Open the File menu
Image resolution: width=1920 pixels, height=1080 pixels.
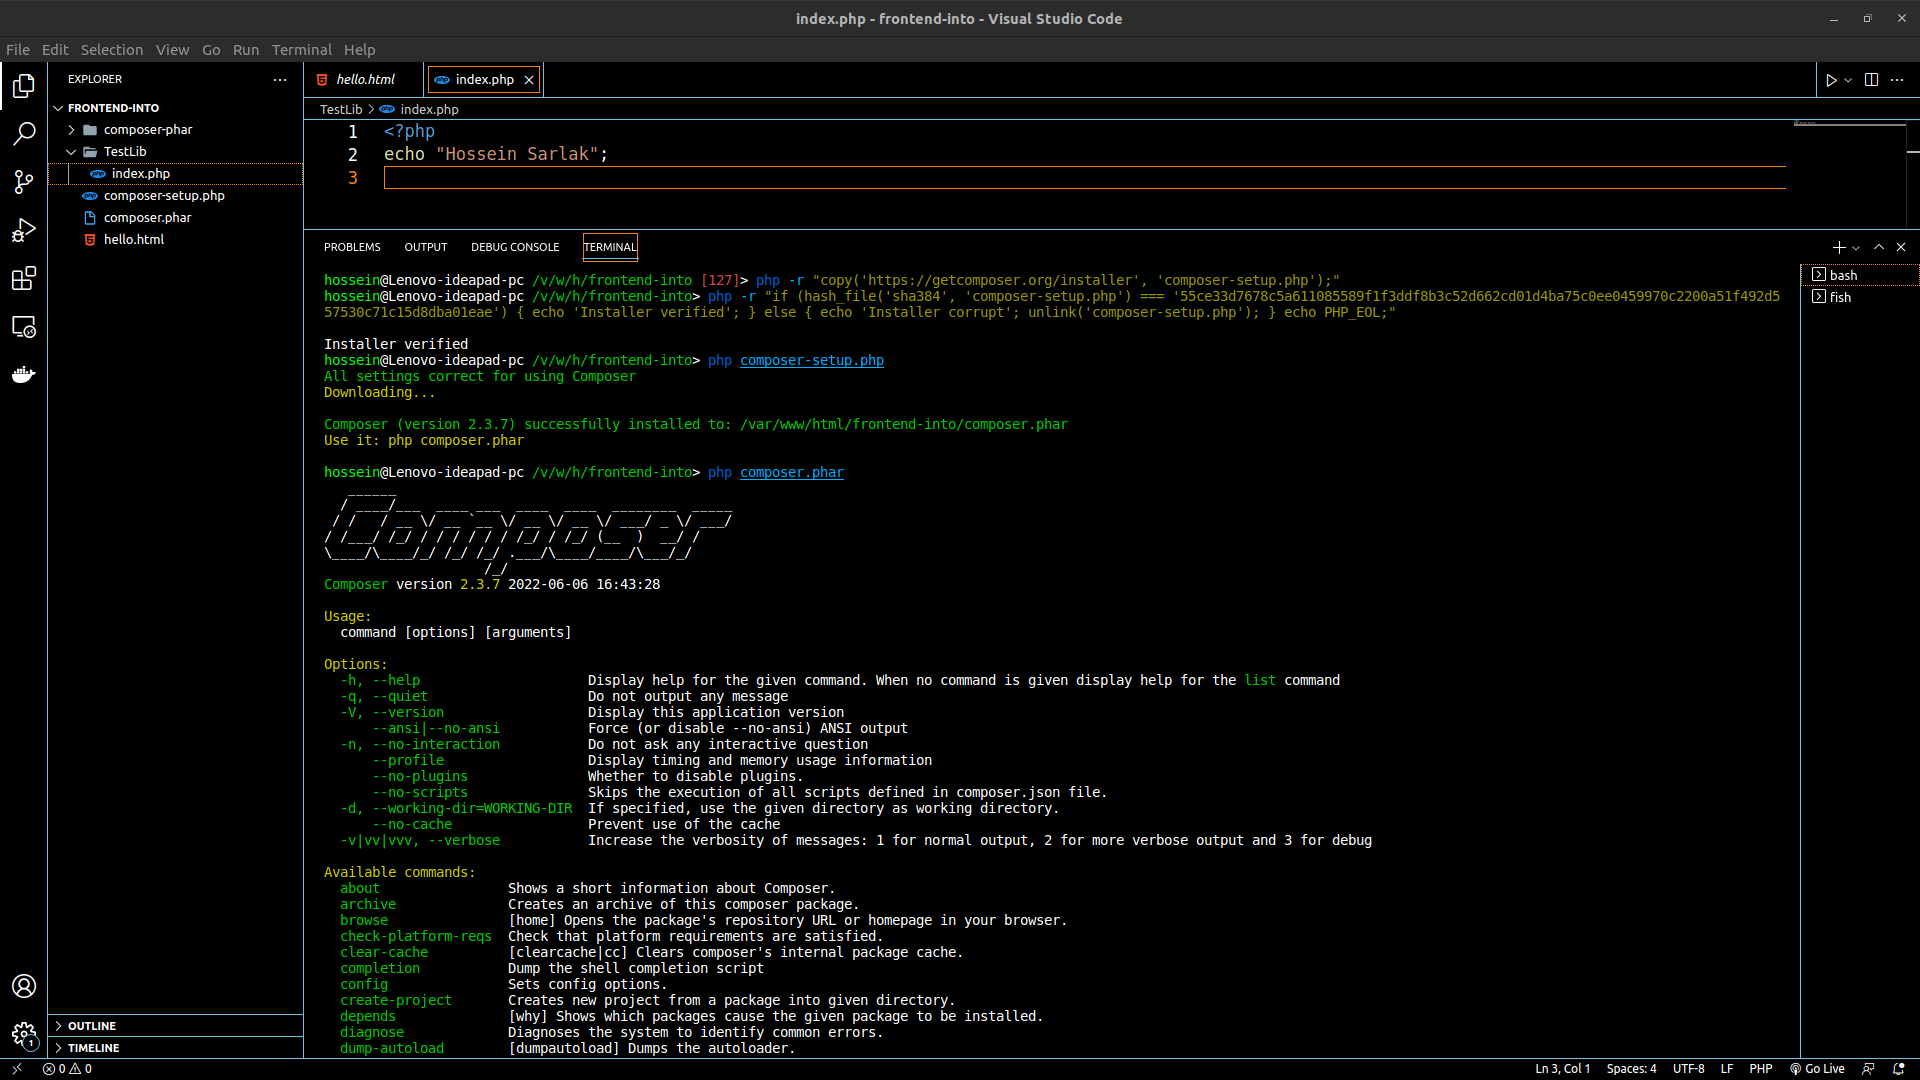click(x=18, y=50)
